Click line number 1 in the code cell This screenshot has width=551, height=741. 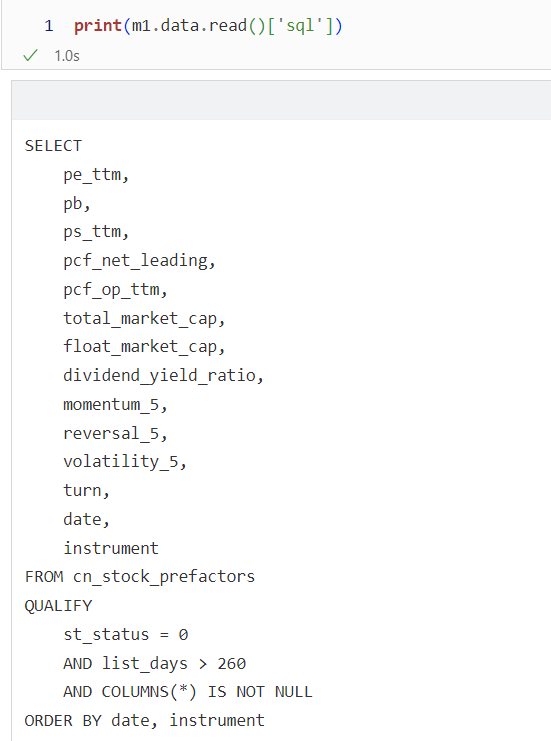tap(49, 26)
